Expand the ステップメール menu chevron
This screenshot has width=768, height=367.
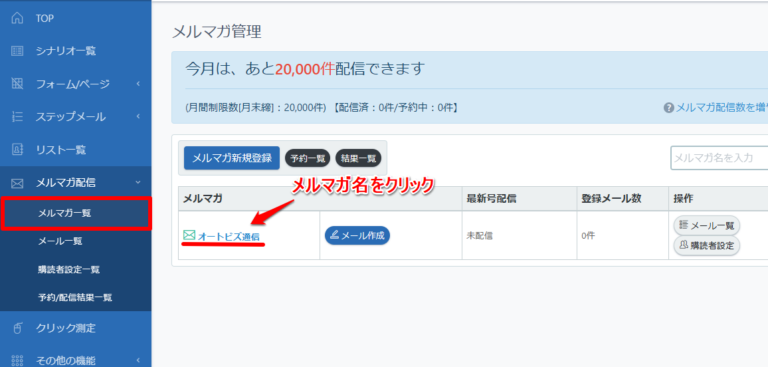138,117
